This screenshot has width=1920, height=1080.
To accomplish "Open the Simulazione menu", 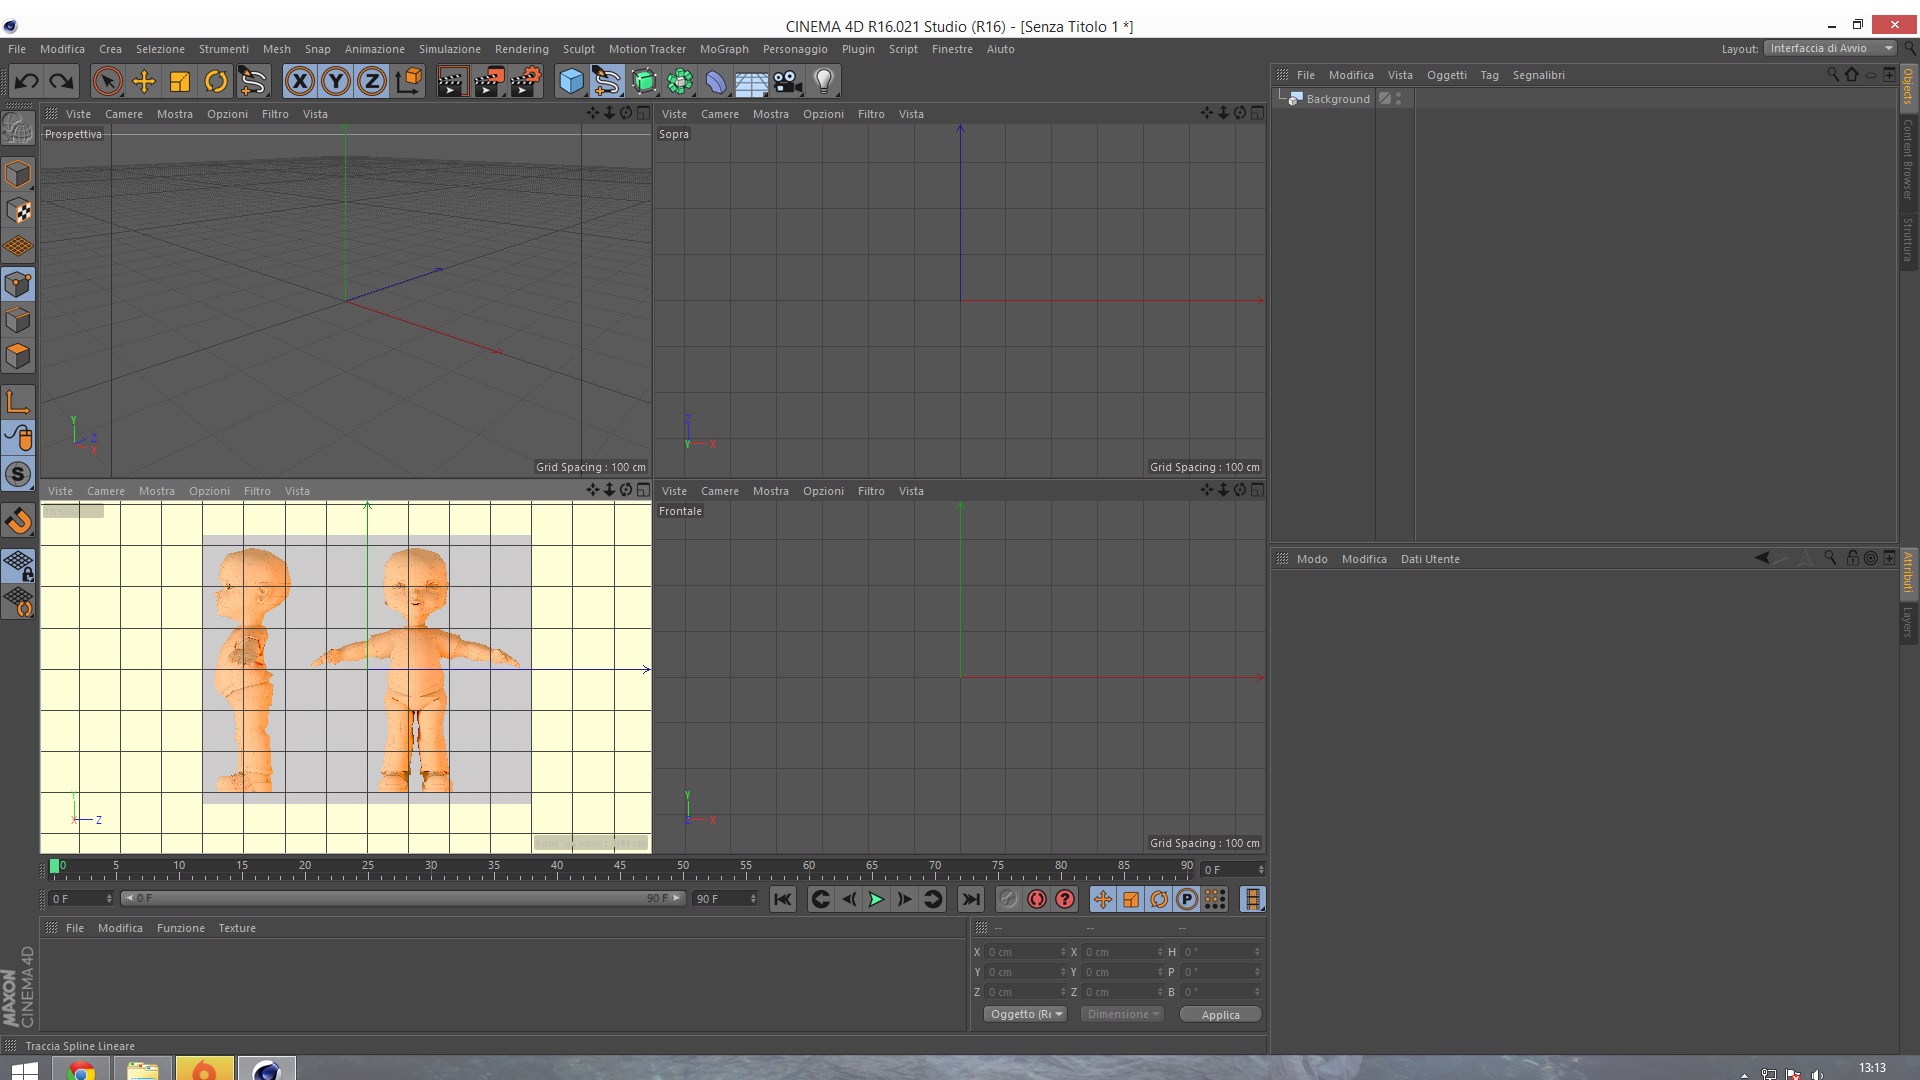I will 449,49.
